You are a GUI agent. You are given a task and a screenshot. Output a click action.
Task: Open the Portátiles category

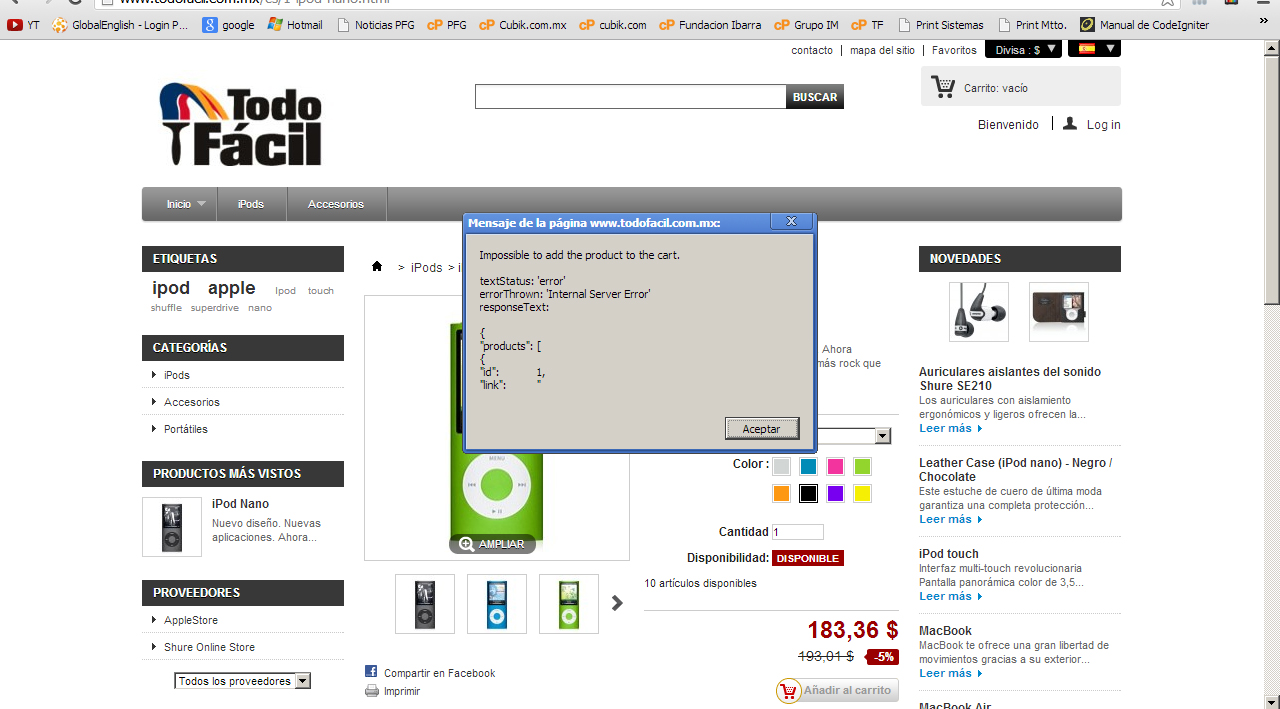click(x=186, y=429)
